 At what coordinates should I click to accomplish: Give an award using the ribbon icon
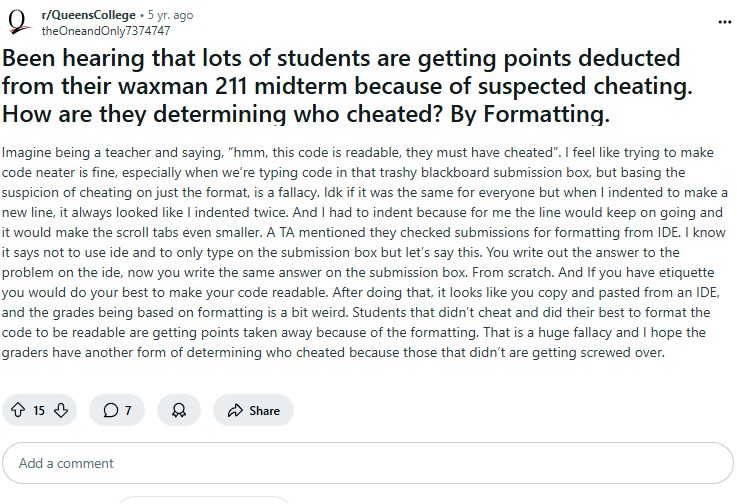point(179,410)
